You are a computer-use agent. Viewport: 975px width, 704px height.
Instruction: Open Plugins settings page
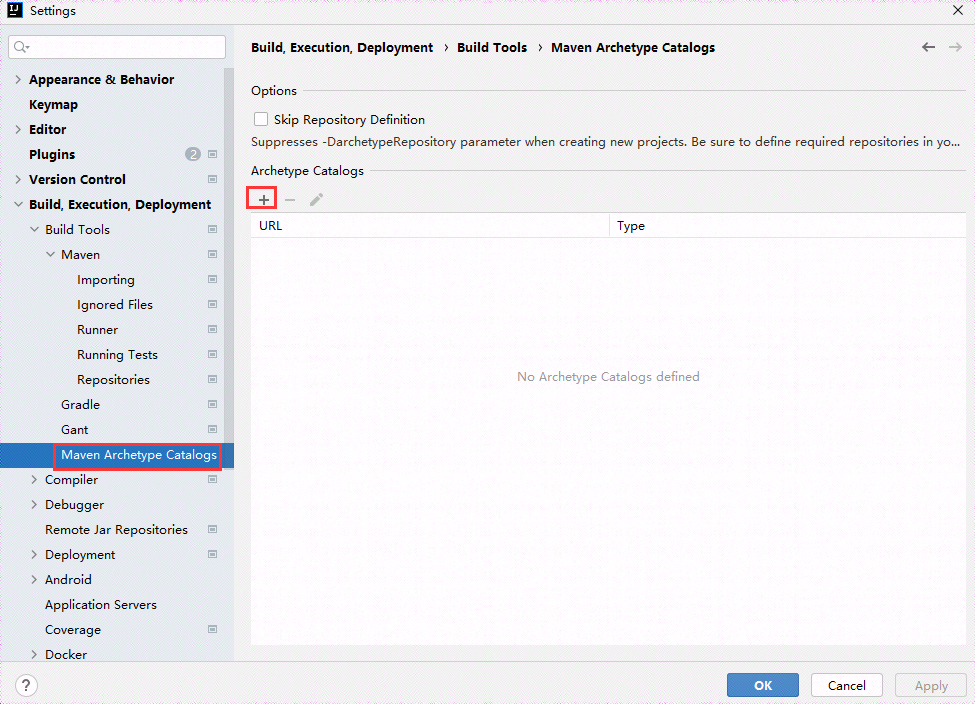tap(52, 154)
